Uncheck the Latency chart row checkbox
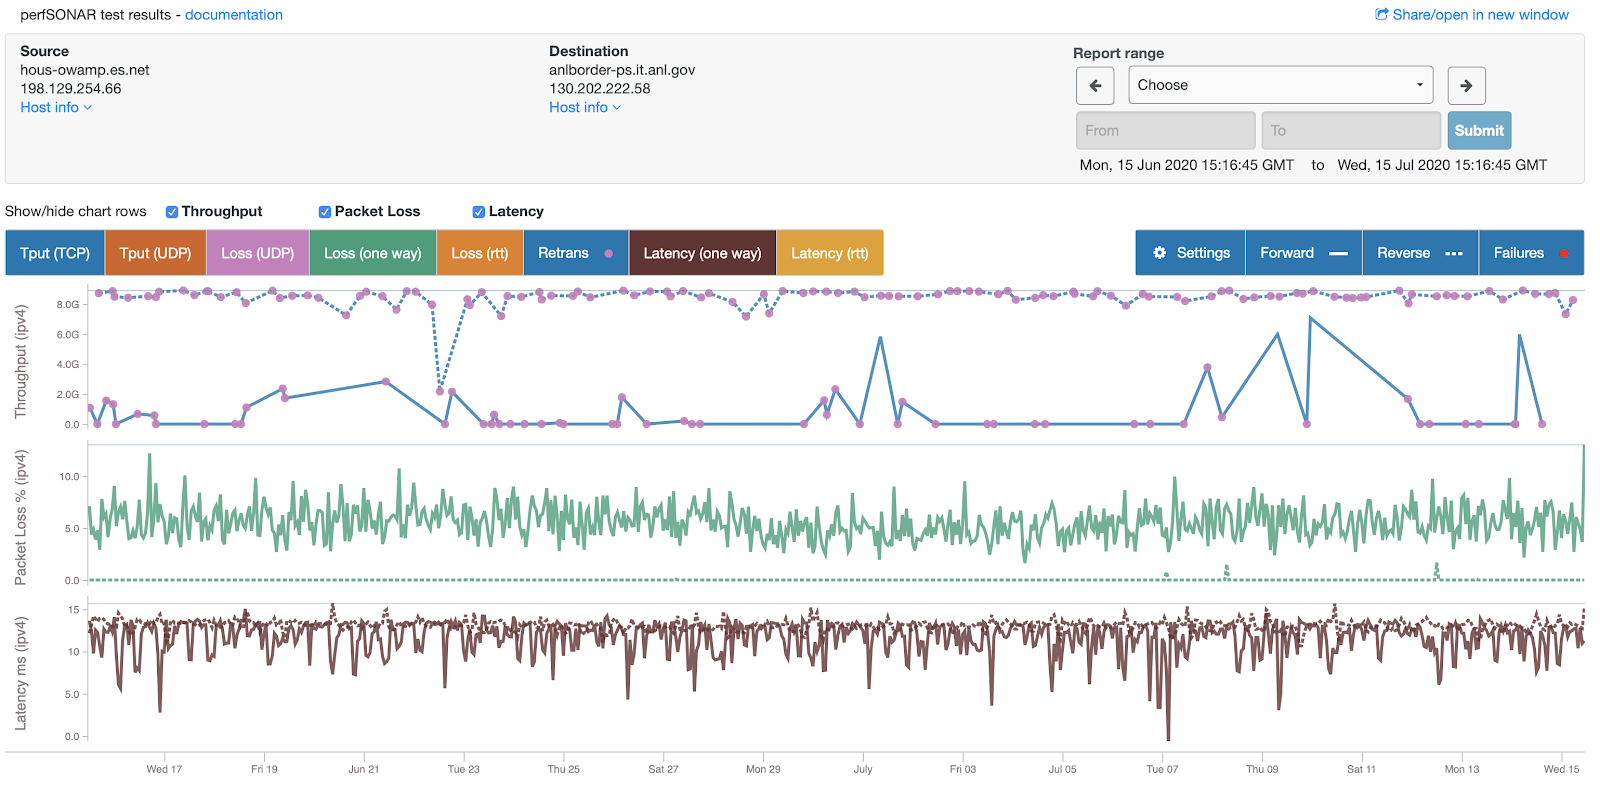The height and width of the screenshot is (791, 1600). (x=479, y=212)
